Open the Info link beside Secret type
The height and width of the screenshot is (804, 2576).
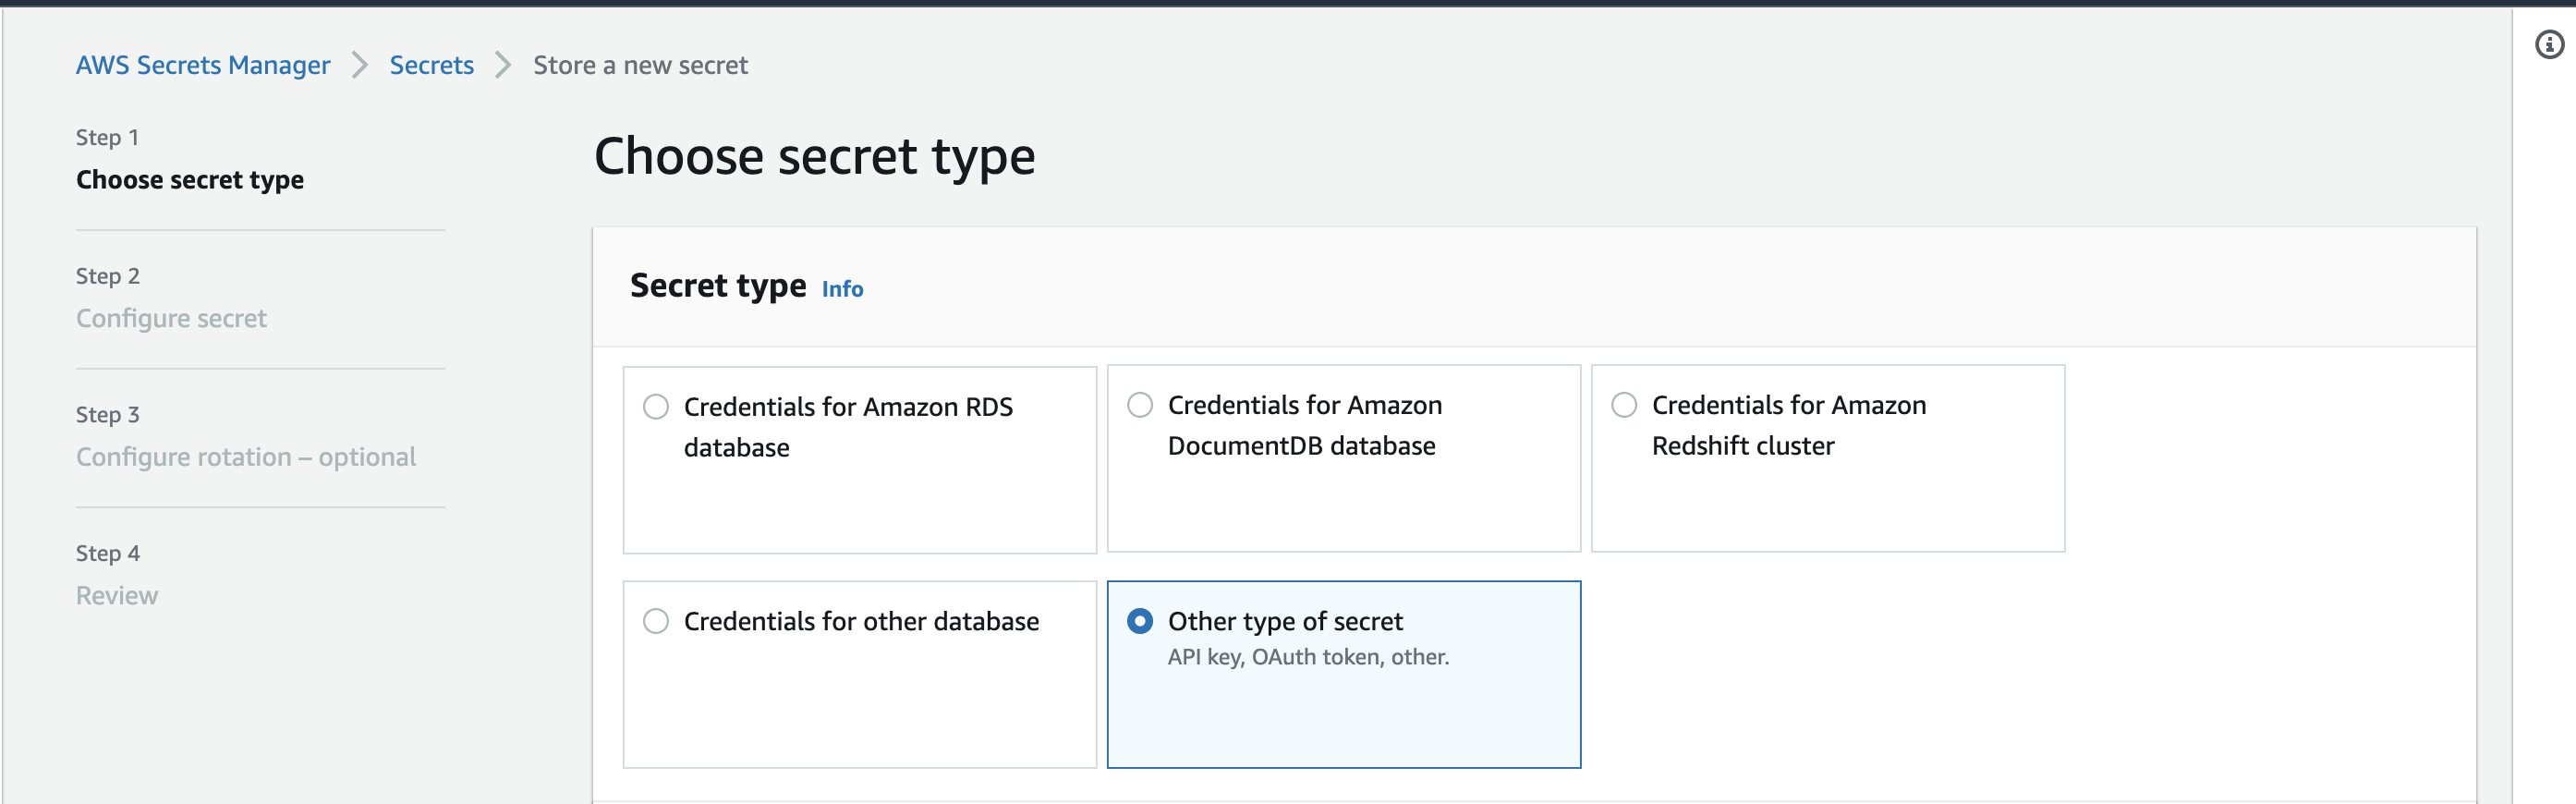pos(842,289)
